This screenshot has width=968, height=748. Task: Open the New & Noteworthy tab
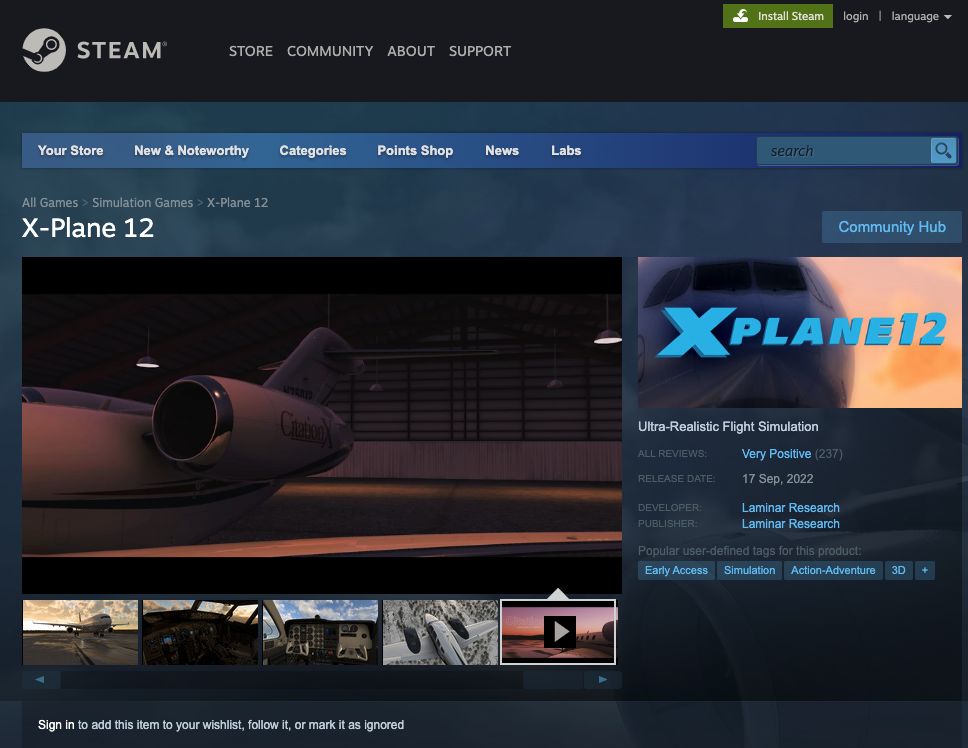(191, 151)
